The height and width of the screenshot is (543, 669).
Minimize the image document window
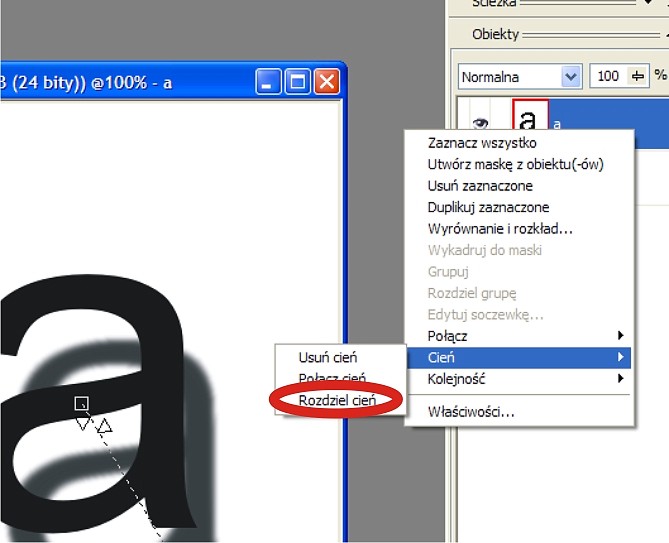pos(268,82)
